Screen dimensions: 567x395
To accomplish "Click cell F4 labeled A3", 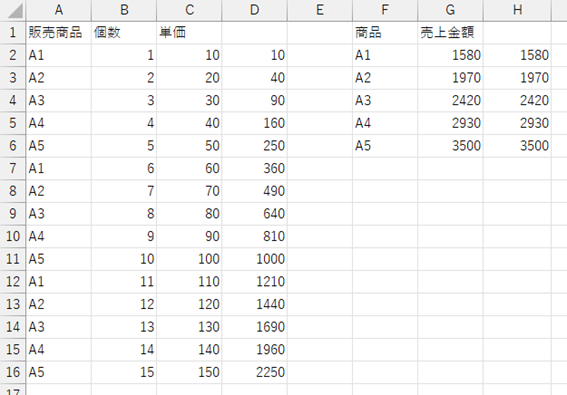I will click(x=385, y=101).
